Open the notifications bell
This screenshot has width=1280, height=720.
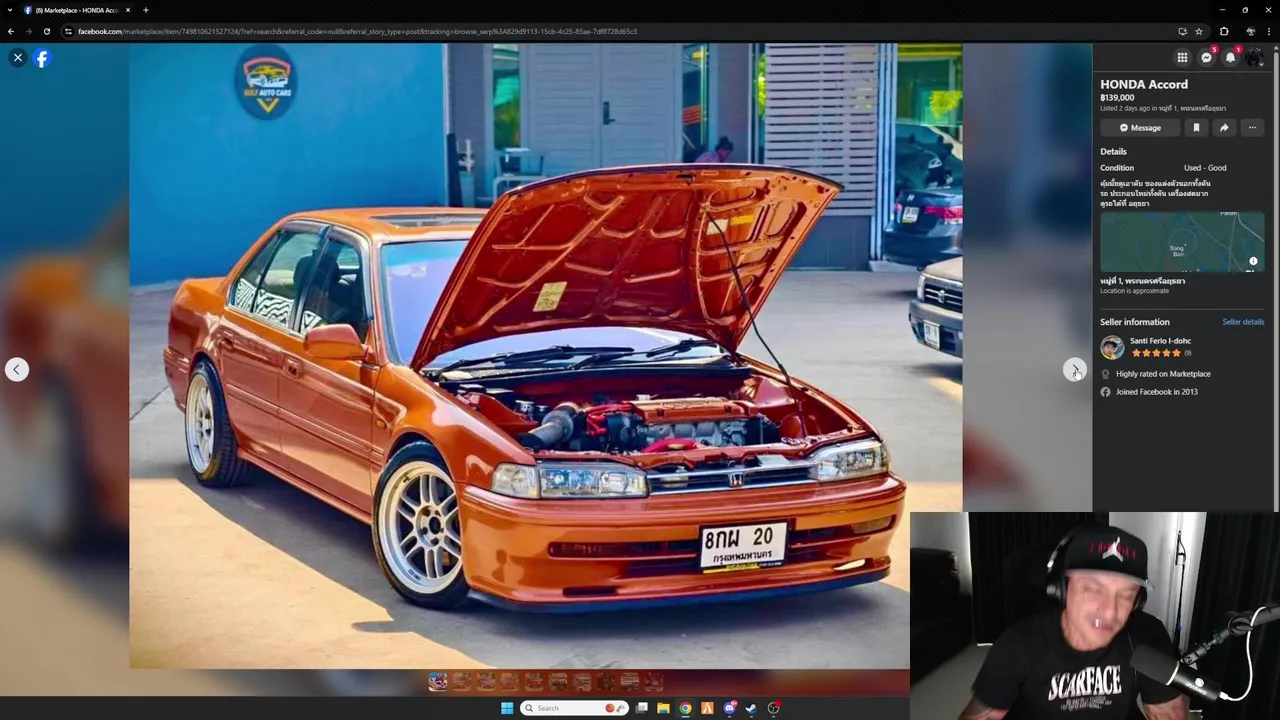[1231, 58]
